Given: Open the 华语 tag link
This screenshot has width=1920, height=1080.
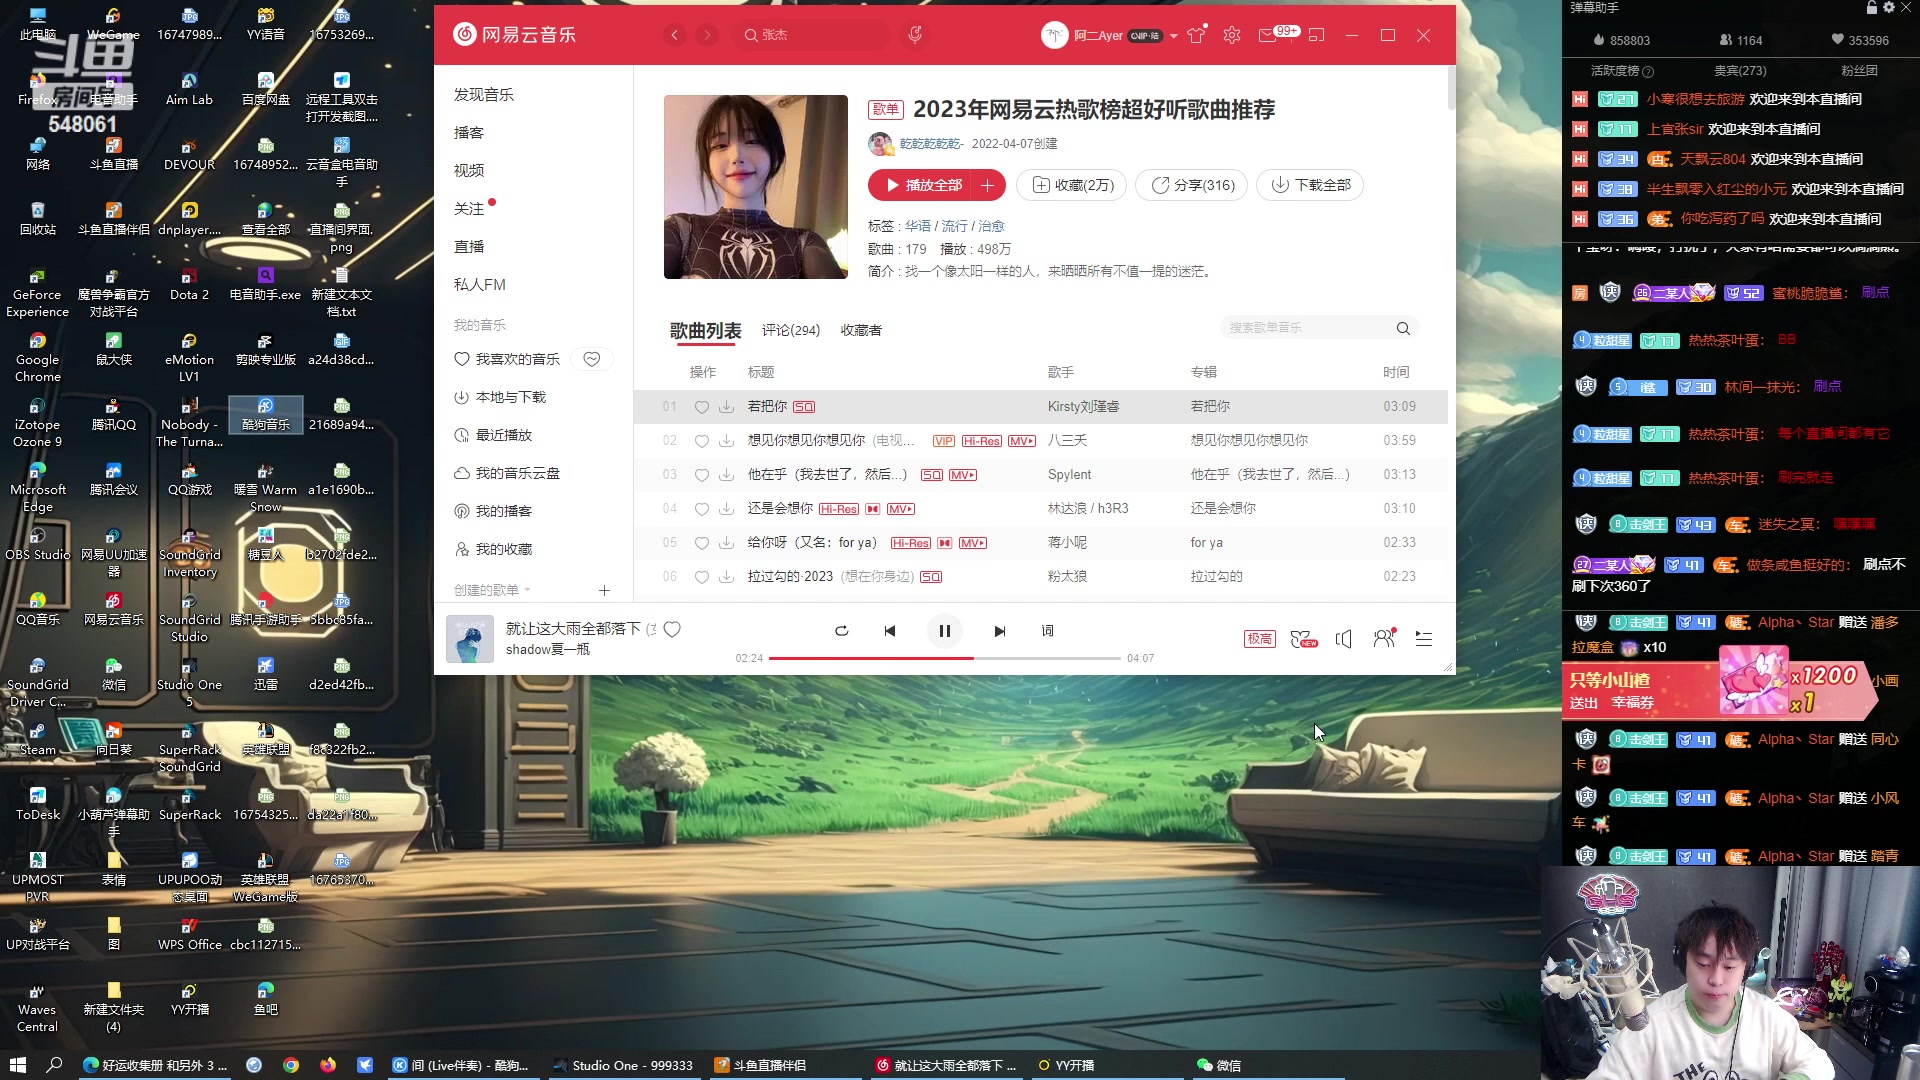Looking at the screenshot, I should pyautogui.click(x=918, y=226).
